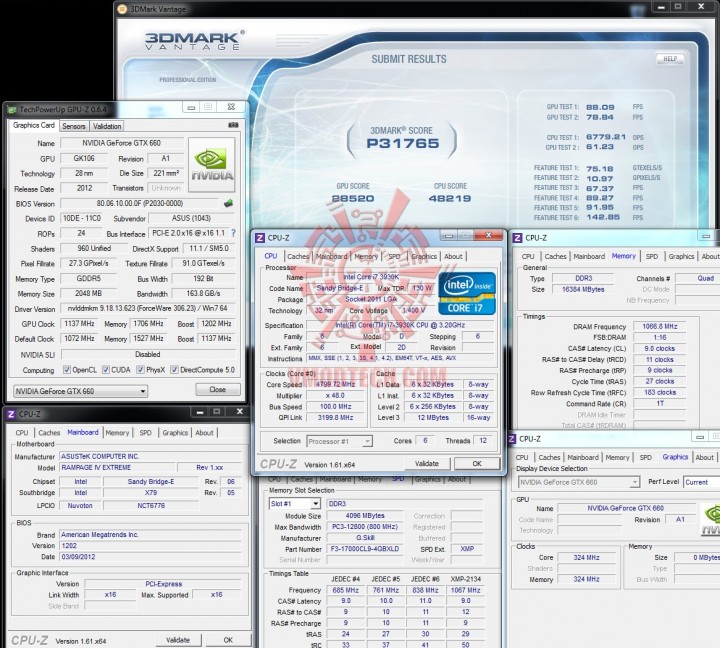Click the Z icon of the CPU-Z Graphics window
This screenshot has width=720, height=648.
(x=512, y=439)
